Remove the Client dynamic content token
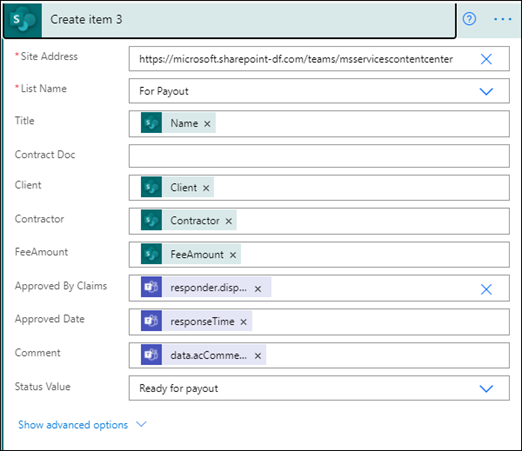The image size is (522, 451). click(x=206, y=188)
